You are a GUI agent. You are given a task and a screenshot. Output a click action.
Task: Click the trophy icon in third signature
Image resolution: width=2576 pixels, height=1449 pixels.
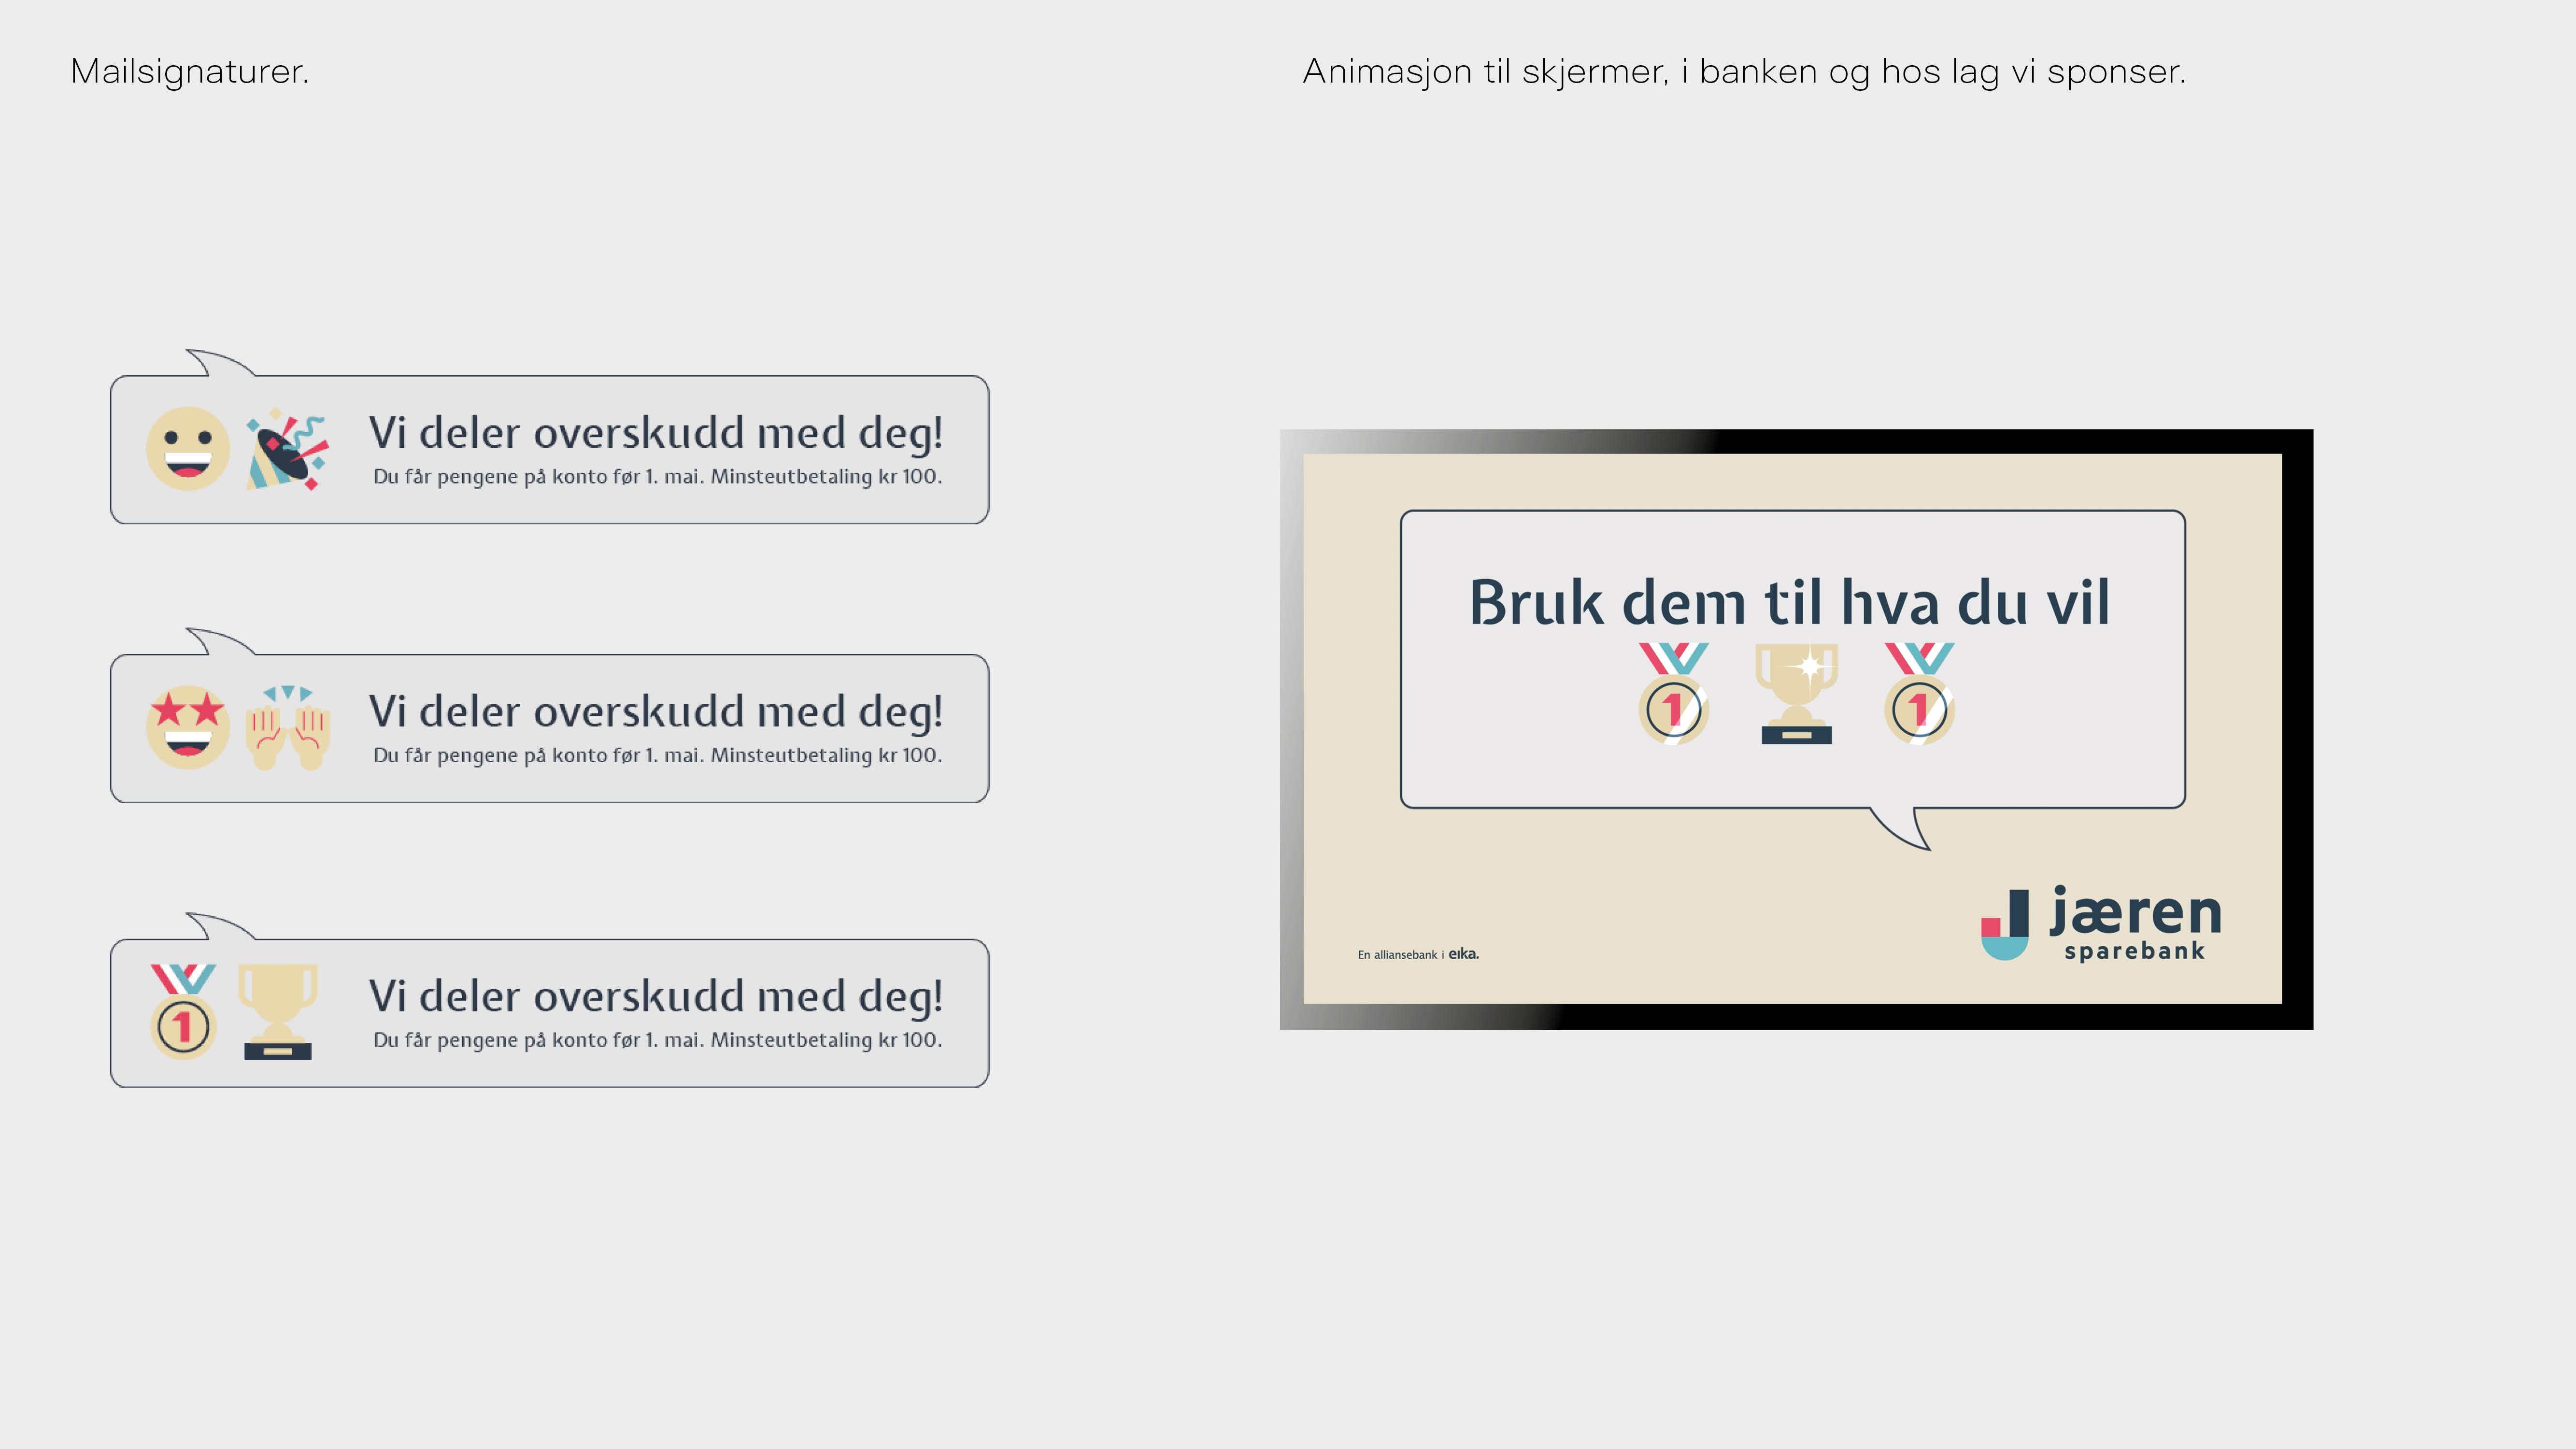[278, 1011]
